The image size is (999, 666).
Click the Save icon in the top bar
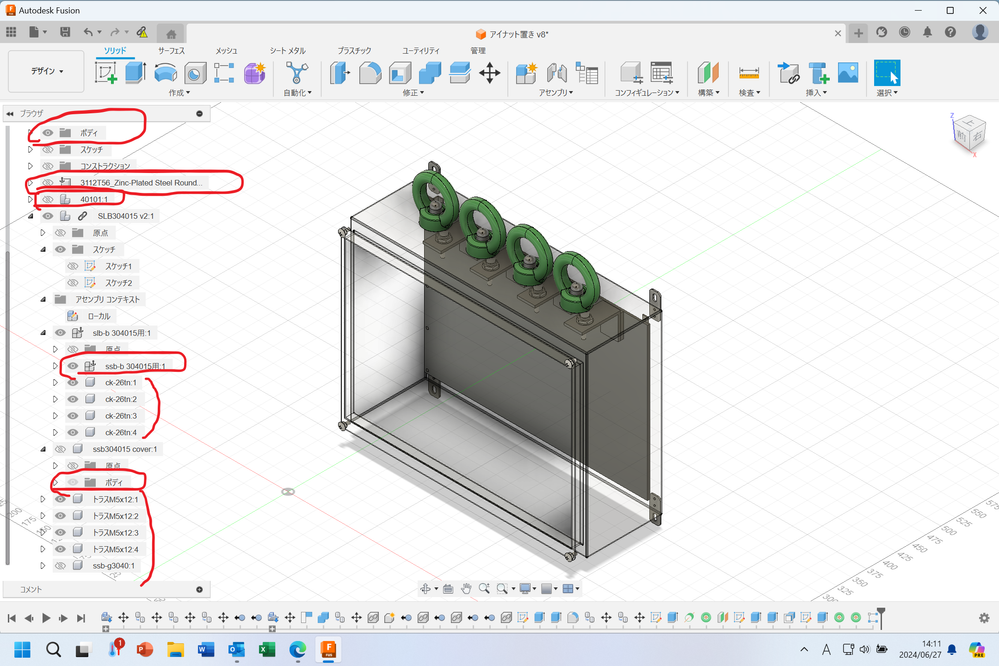point(65,32)
